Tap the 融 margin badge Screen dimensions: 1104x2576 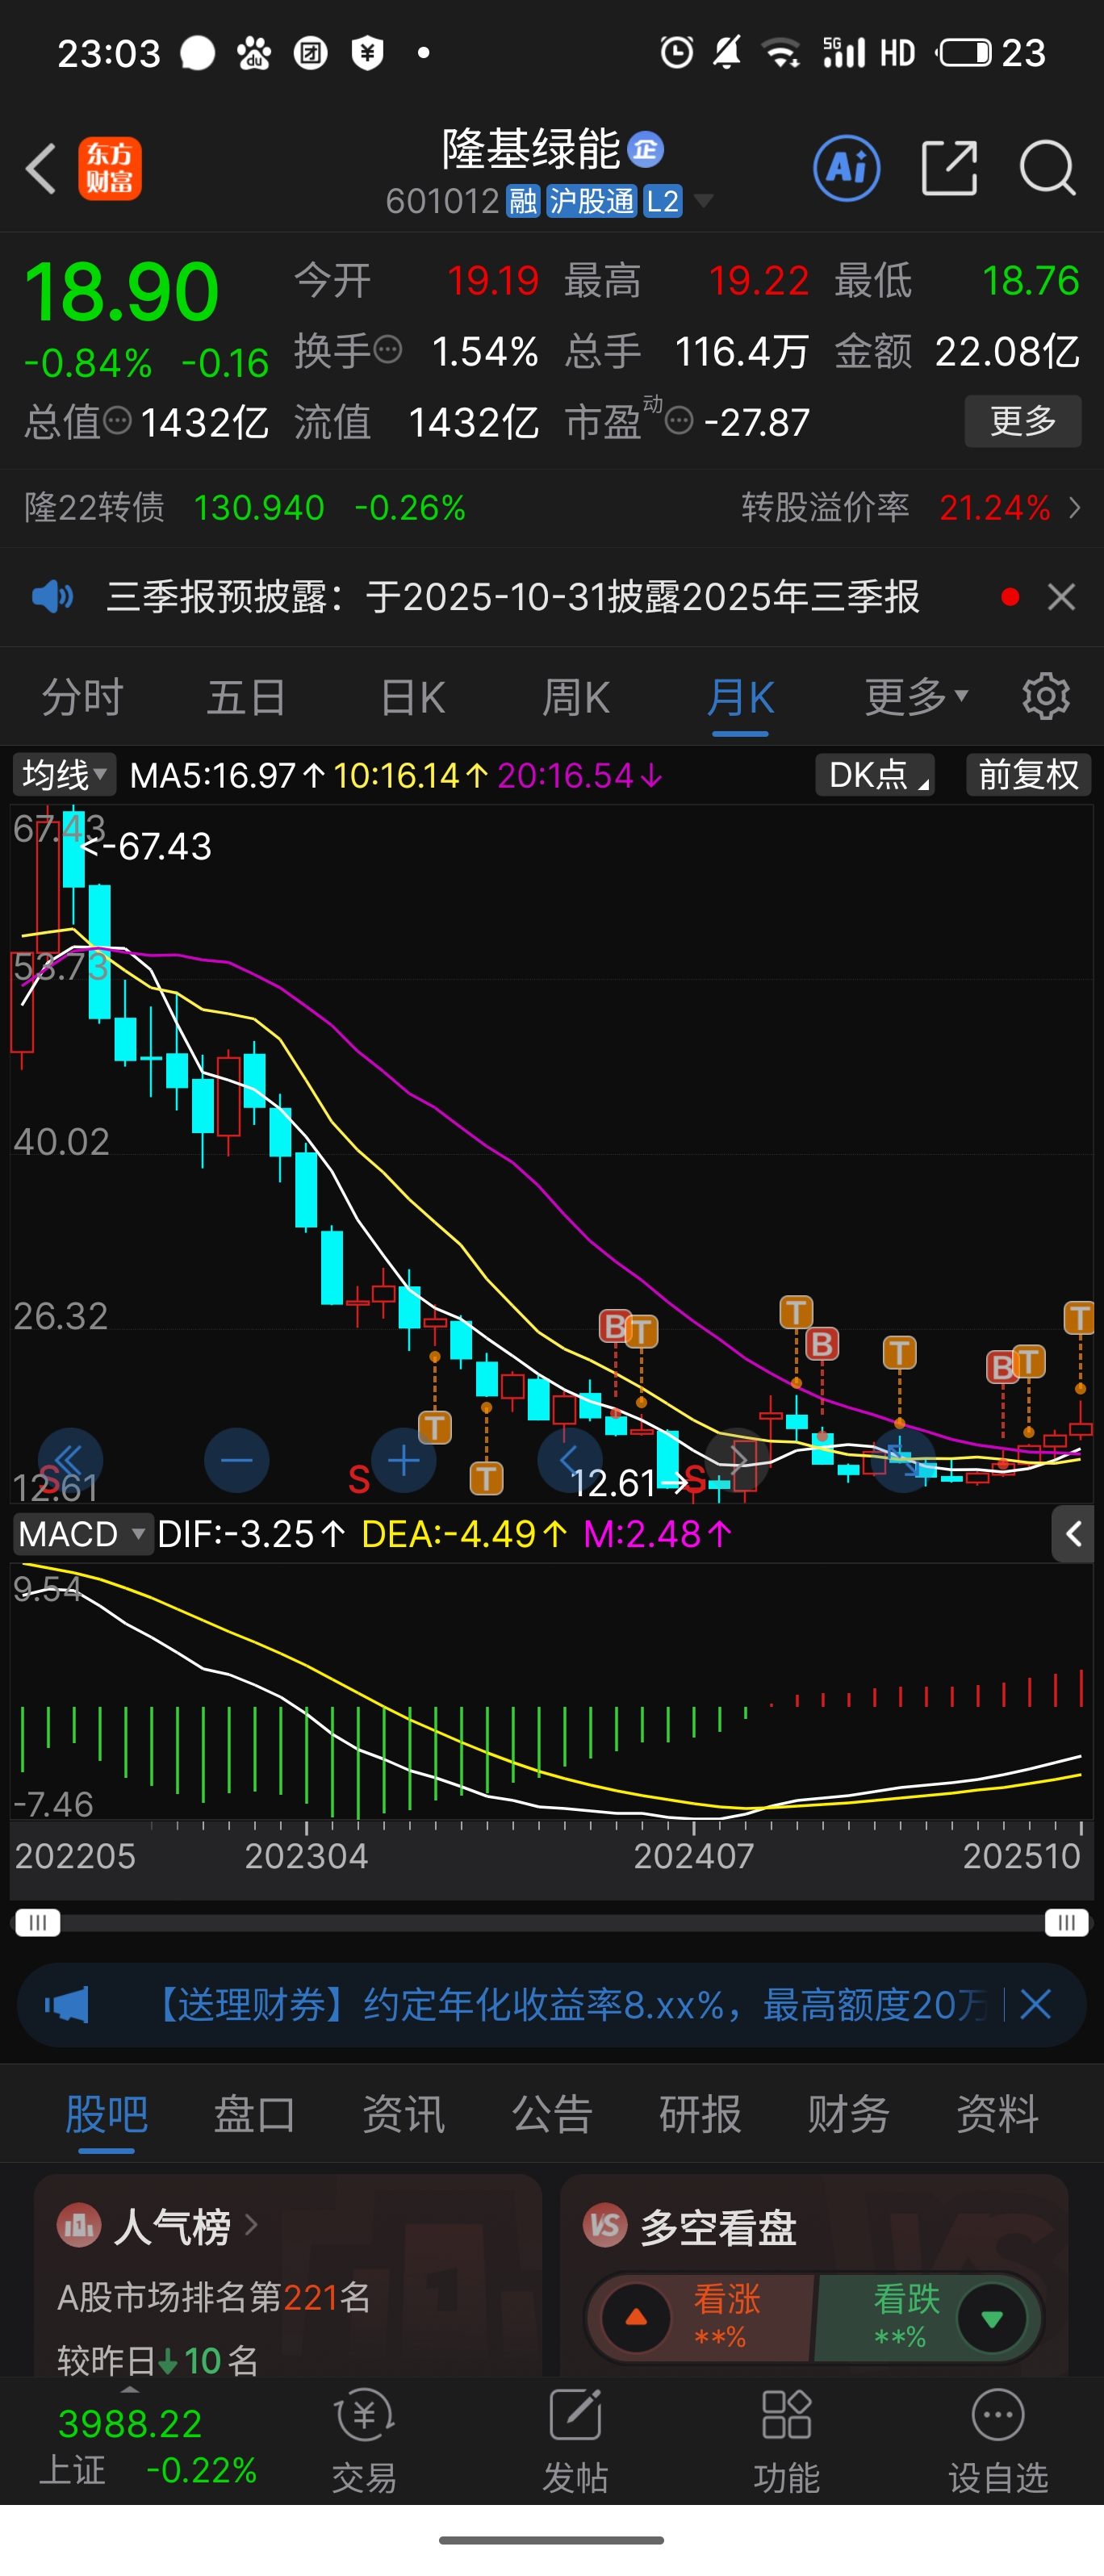click(523, 201)
